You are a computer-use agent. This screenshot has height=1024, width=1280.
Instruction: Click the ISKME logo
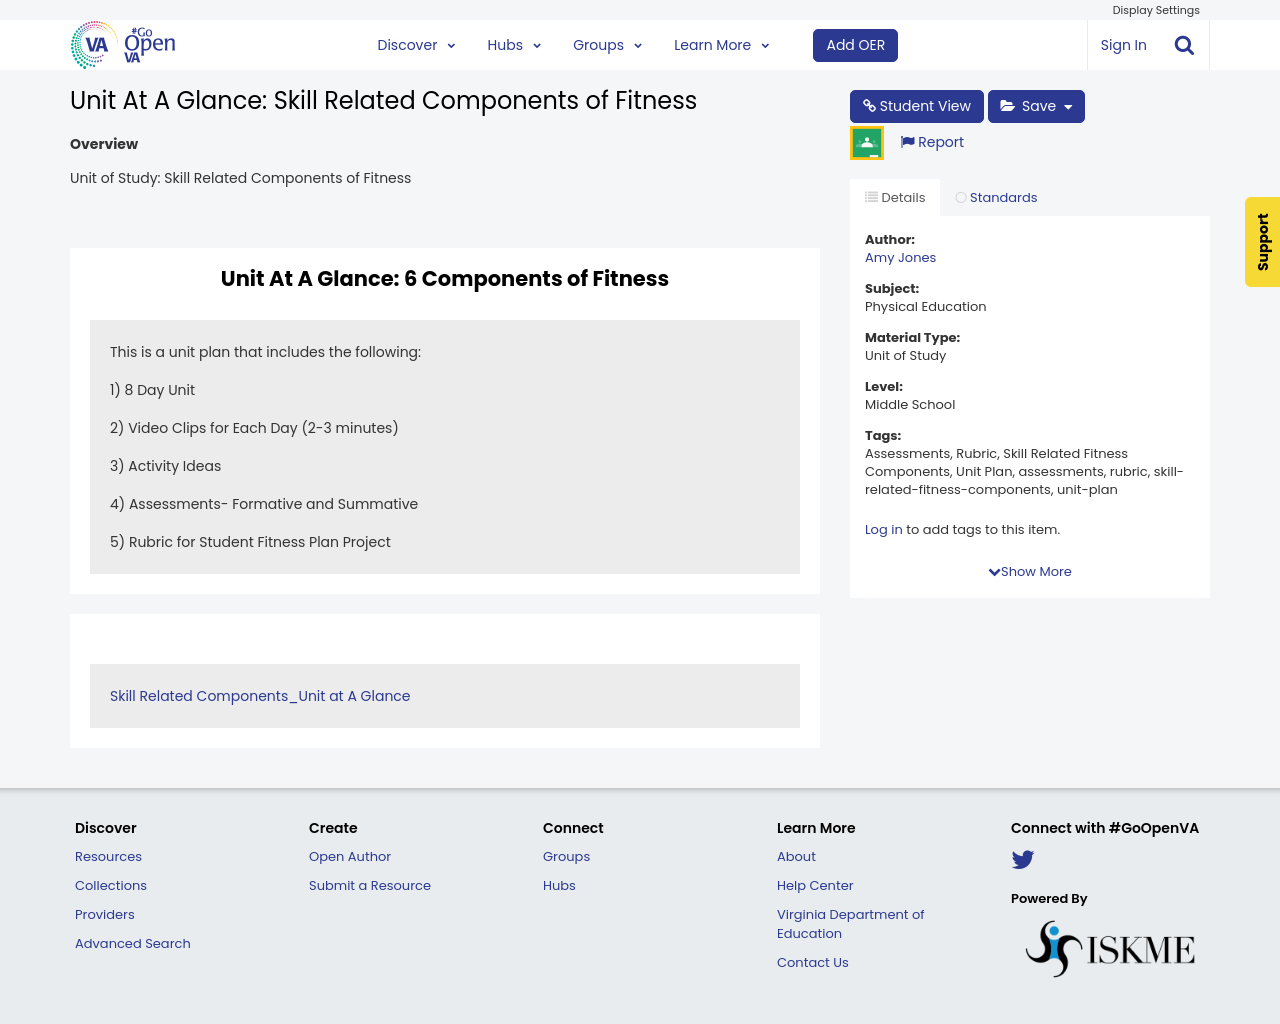pos(1110,946)
